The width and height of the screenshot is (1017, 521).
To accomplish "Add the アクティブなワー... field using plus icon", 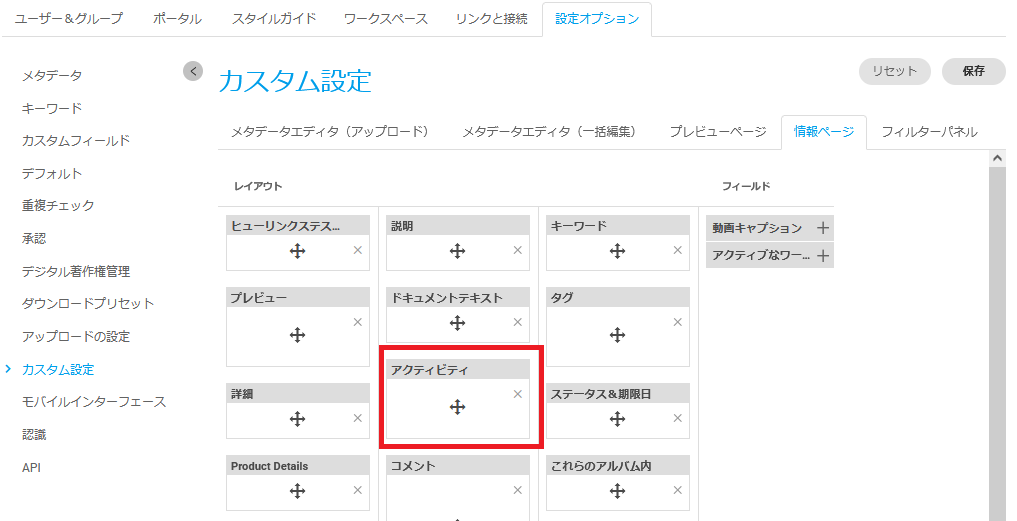I will (823, 256).
